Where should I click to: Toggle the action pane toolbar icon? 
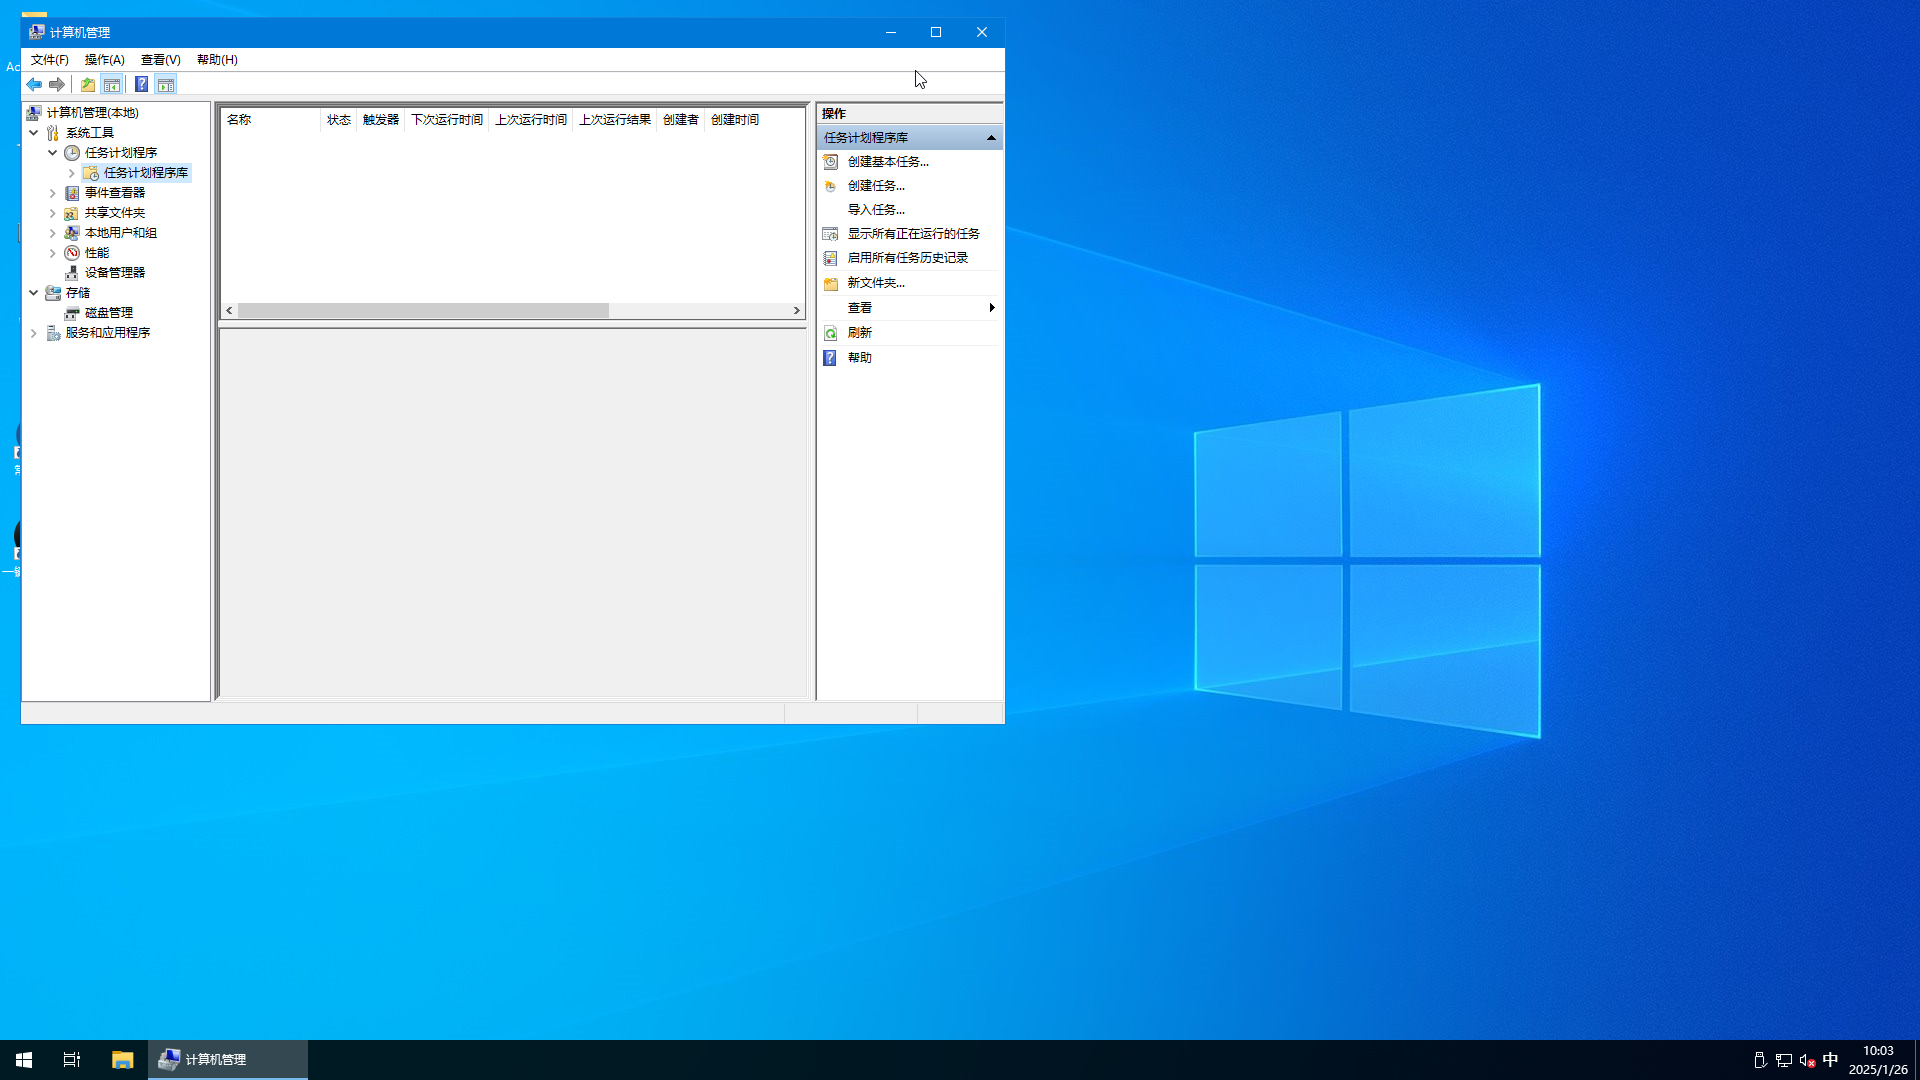[x=166, y=85]
